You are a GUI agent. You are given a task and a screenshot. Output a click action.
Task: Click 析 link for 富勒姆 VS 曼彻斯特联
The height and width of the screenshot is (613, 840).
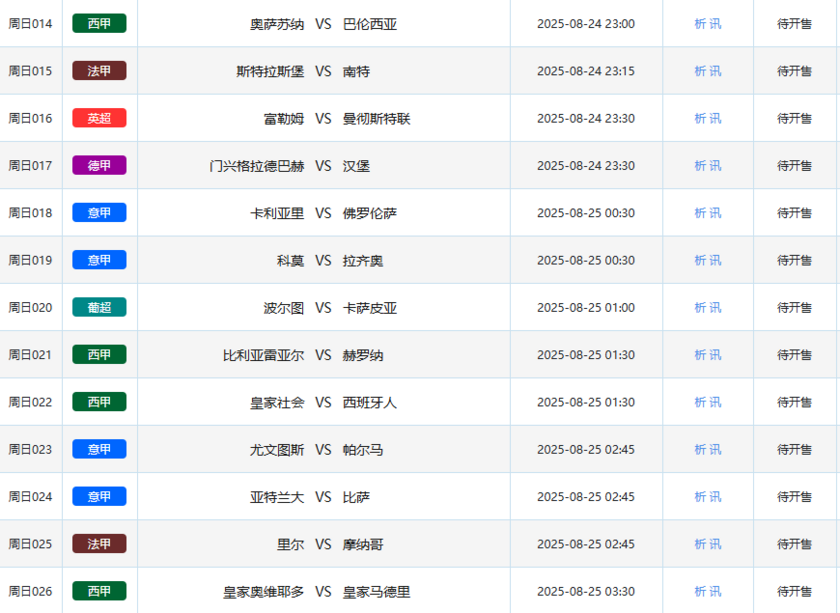coord(700,118)
